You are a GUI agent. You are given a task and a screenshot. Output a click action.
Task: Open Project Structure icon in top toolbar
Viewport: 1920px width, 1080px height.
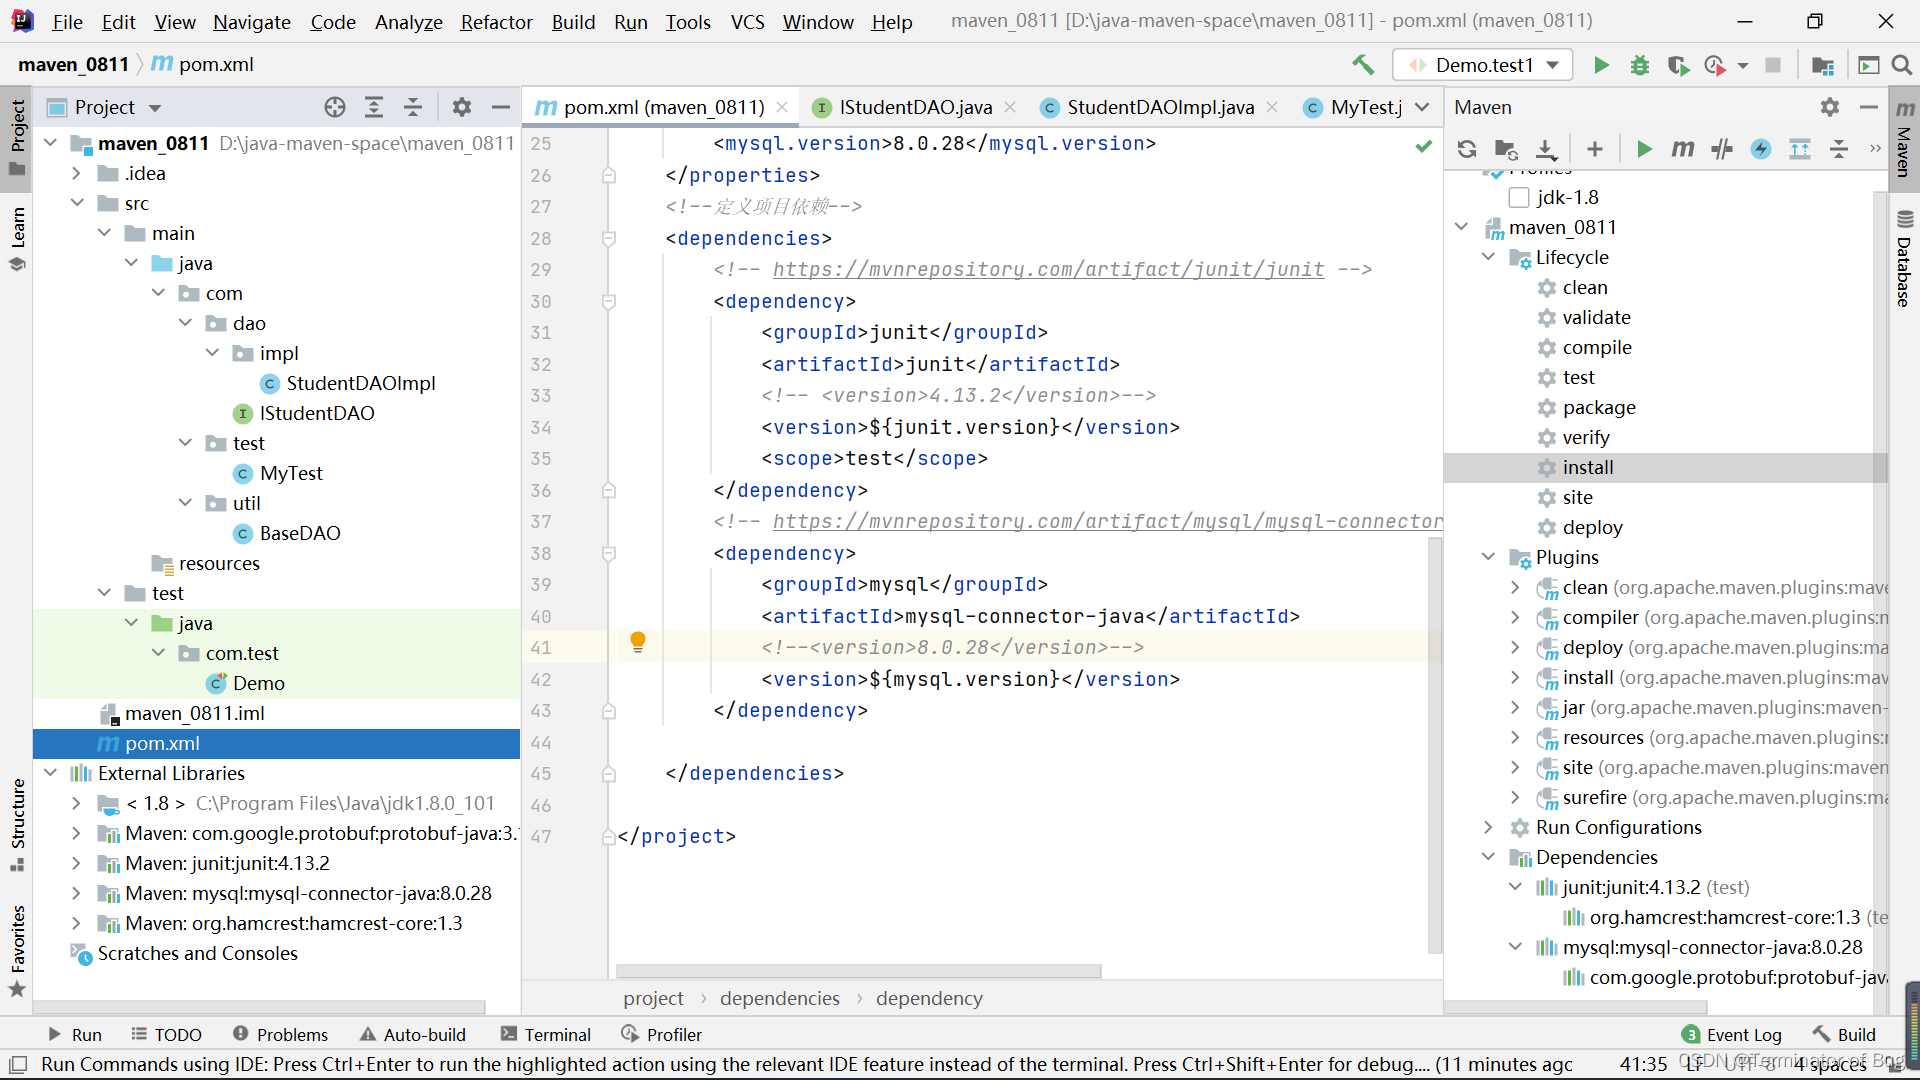point(1823,65)
